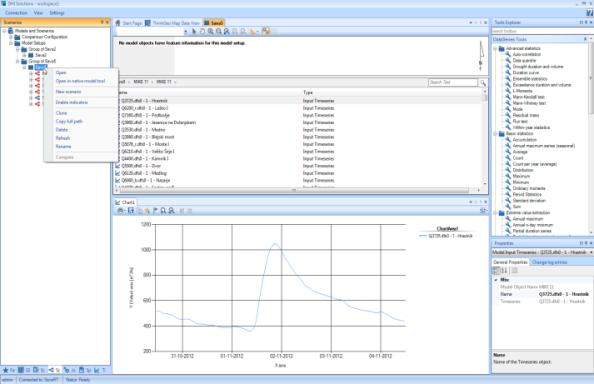The image size is (594, 384).
Task: Click the Run test tool
Action: coord(520,122)
